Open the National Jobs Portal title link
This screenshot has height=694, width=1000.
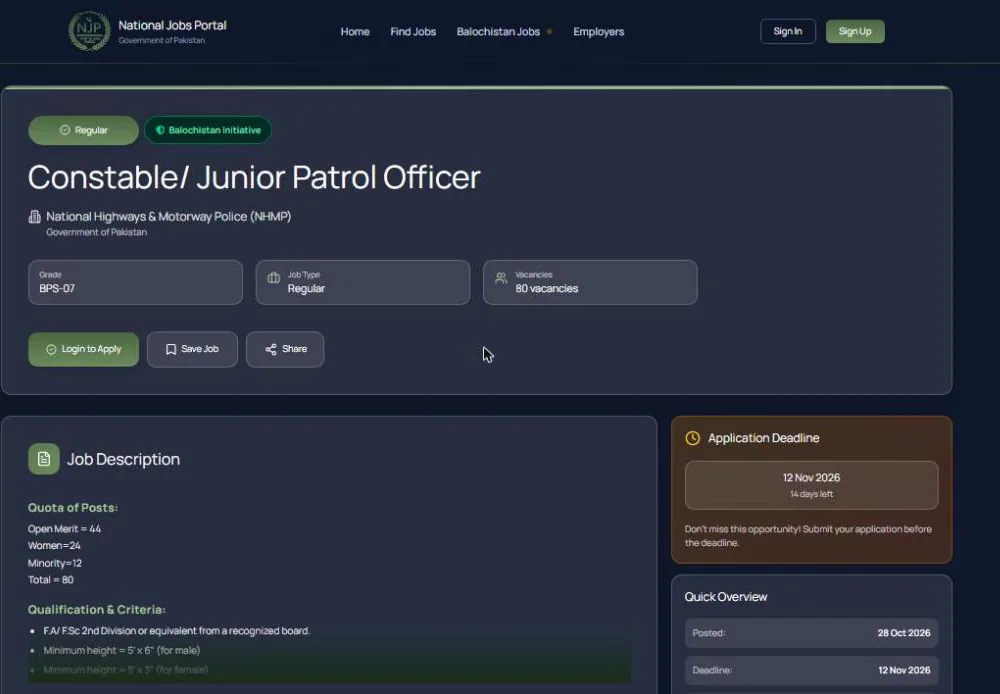(x=172, y=26)
